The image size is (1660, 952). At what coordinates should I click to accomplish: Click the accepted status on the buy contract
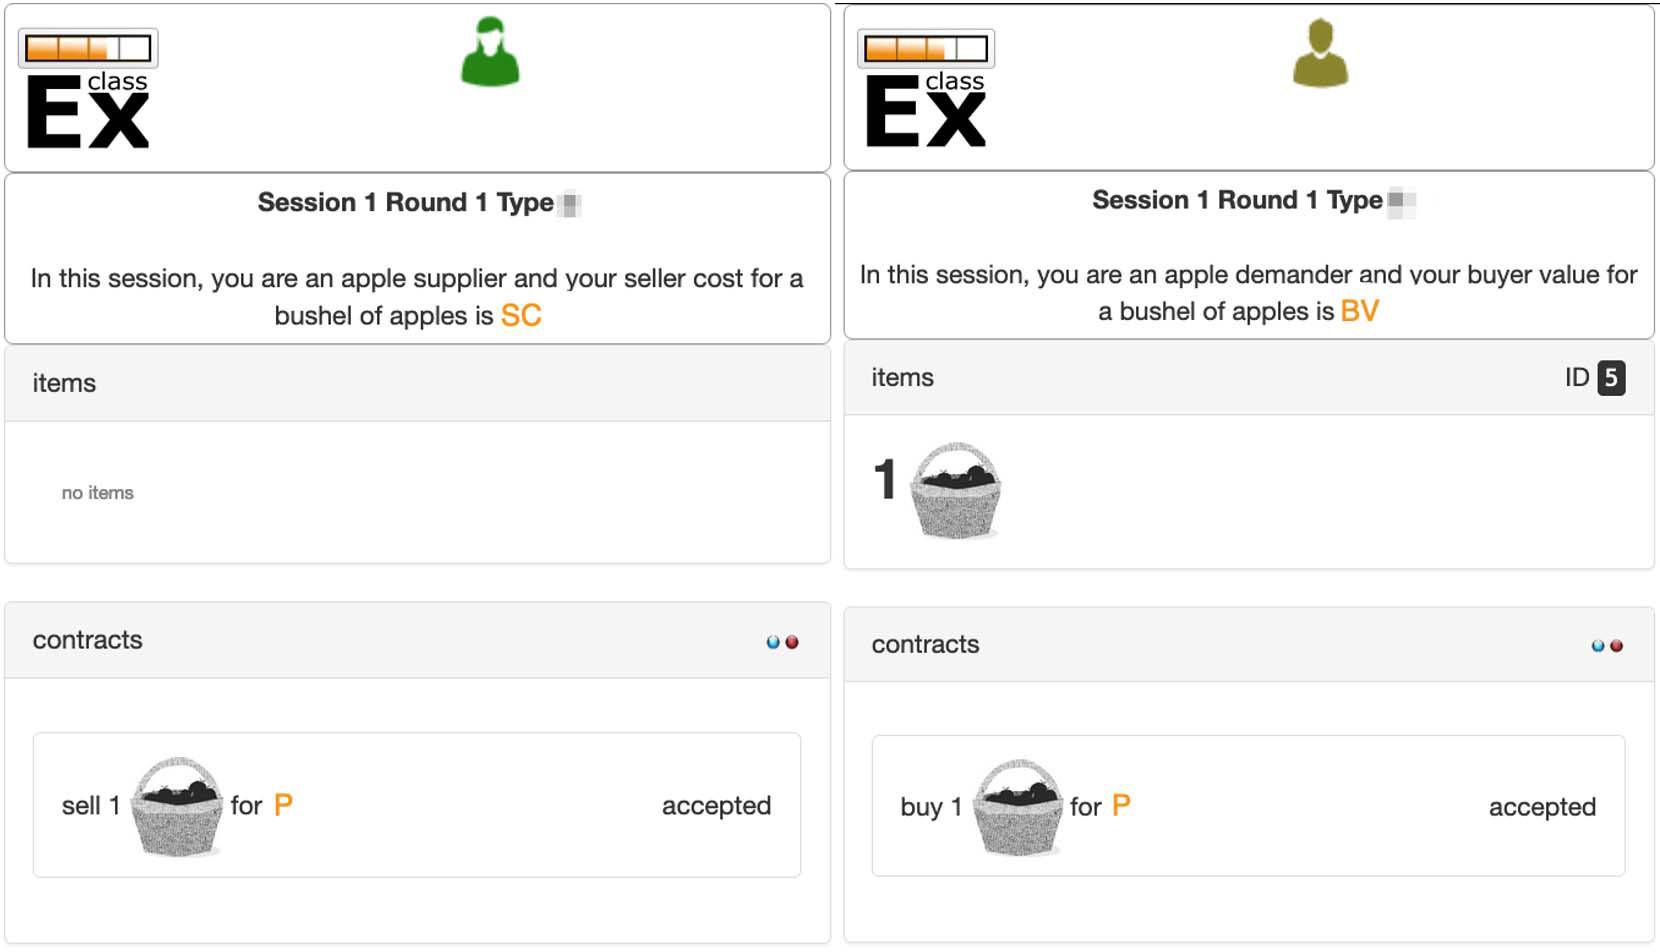pyautogui.click(x=1542, y=807)
